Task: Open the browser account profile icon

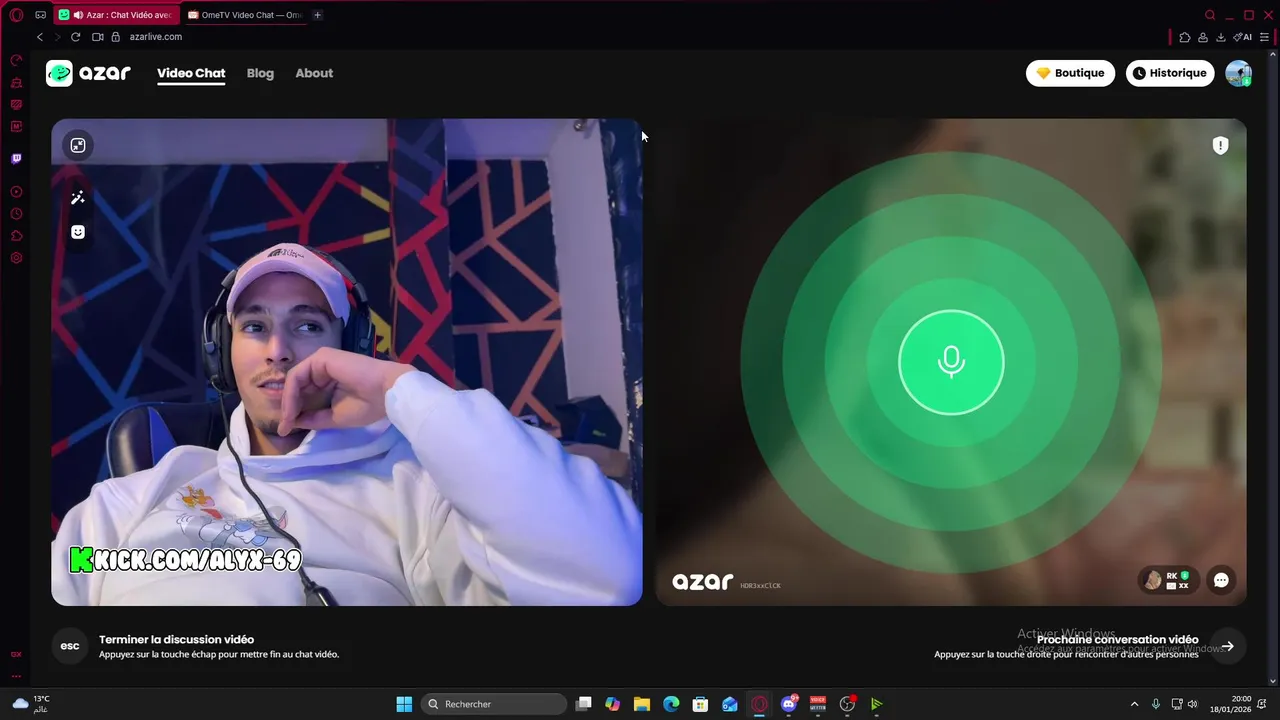Action: (1203, 37)
